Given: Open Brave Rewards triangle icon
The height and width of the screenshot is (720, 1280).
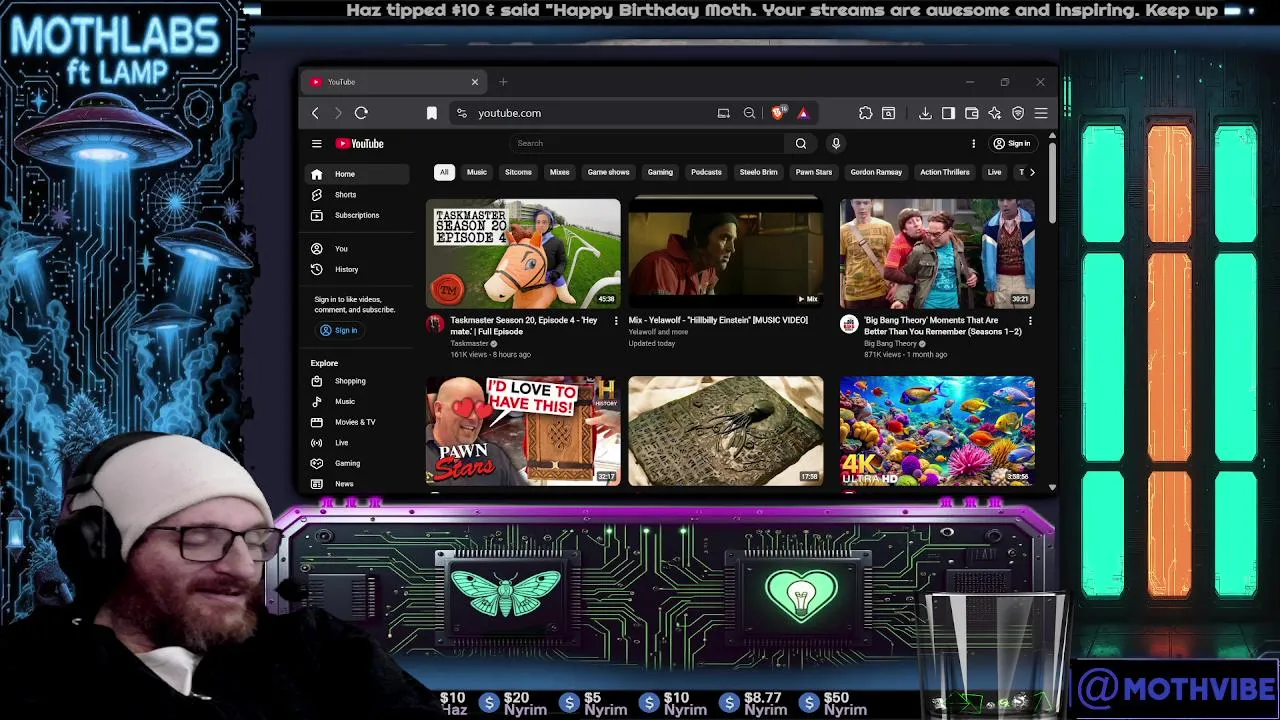Looking at the screenshot, I should click(802, 113).
